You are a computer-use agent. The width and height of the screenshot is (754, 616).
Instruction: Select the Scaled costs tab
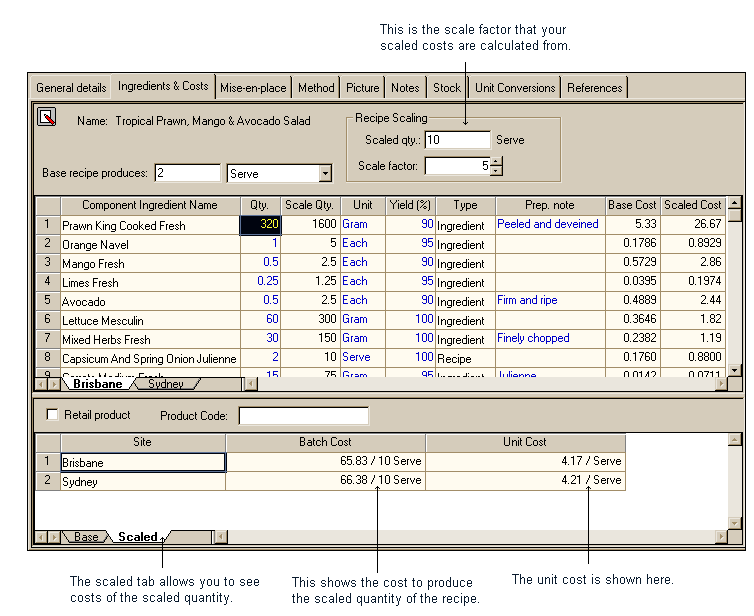[x=138, y=537]
